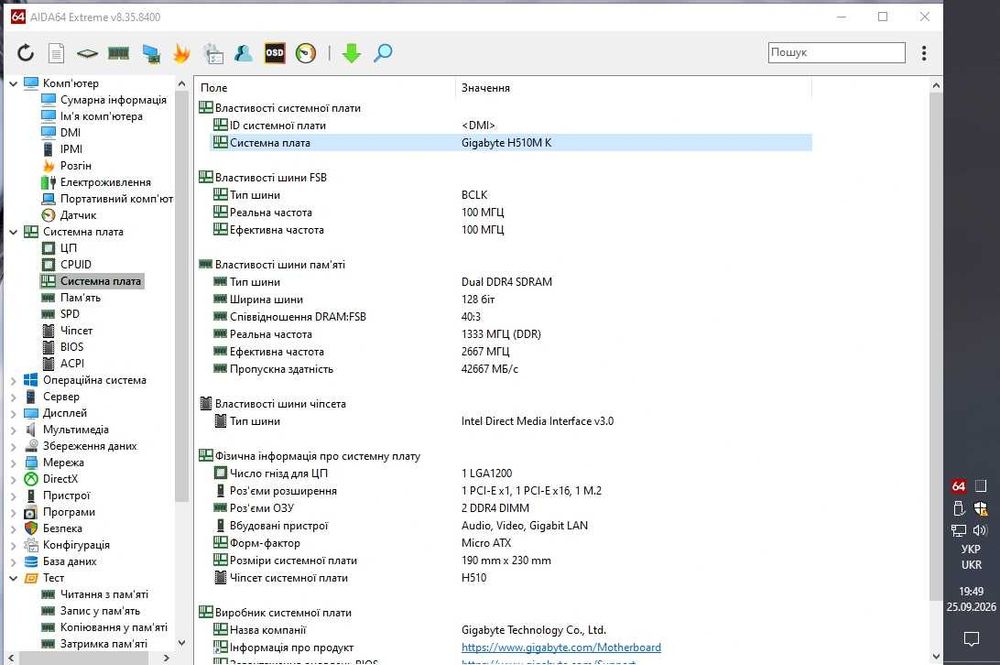This screenshot has width=1000, height=665.
Task: Click the green download arrow icon
Action: click(x=351, y=53)
